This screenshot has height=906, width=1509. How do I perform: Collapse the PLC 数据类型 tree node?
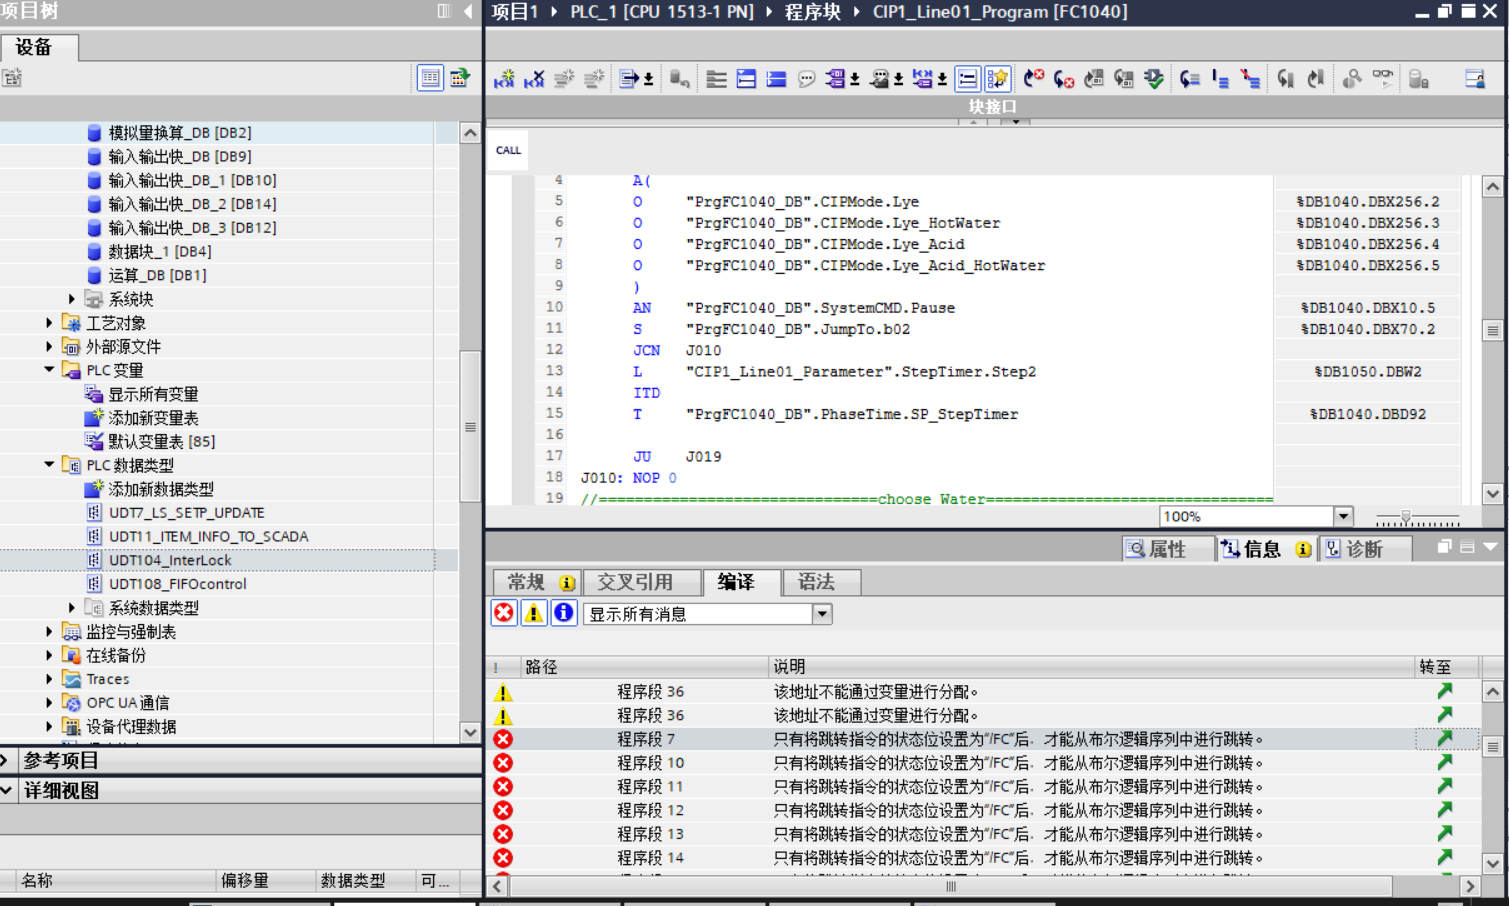pos(49,465)
